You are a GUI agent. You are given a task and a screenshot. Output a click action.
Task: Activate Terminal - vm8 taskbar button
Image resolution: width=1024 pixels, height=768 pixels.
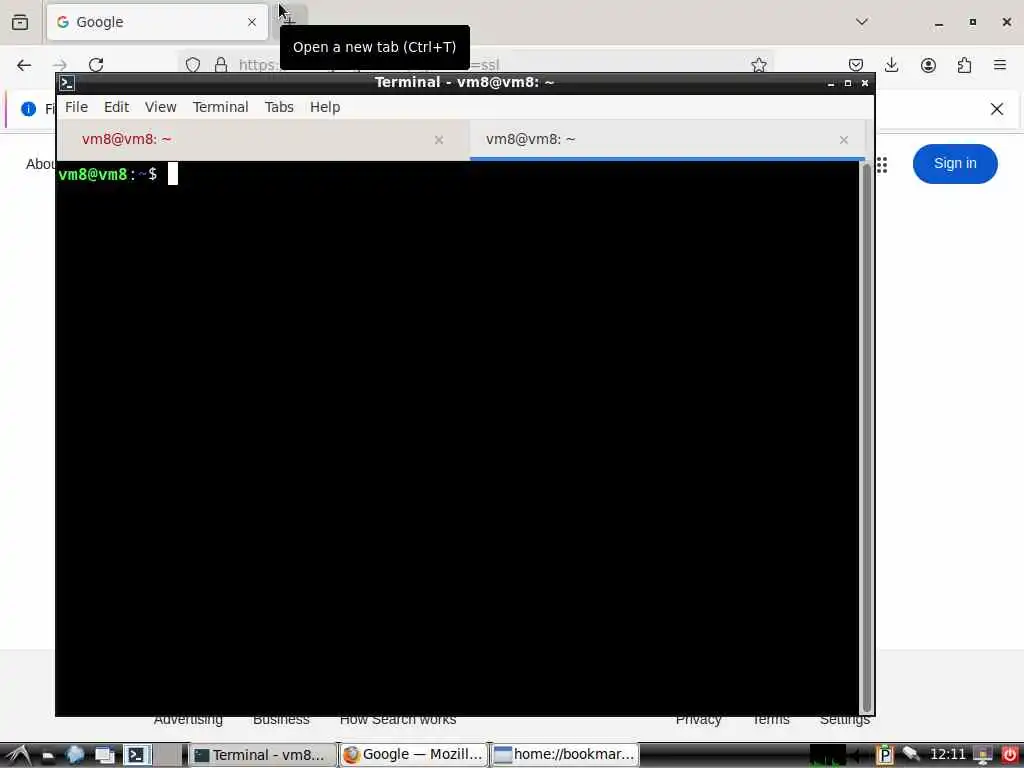(x=263, y=755)
